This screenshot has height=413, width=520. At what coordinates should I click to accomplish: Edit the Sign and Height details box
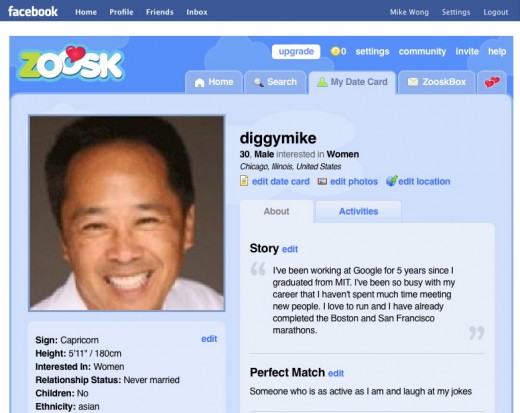209,339
